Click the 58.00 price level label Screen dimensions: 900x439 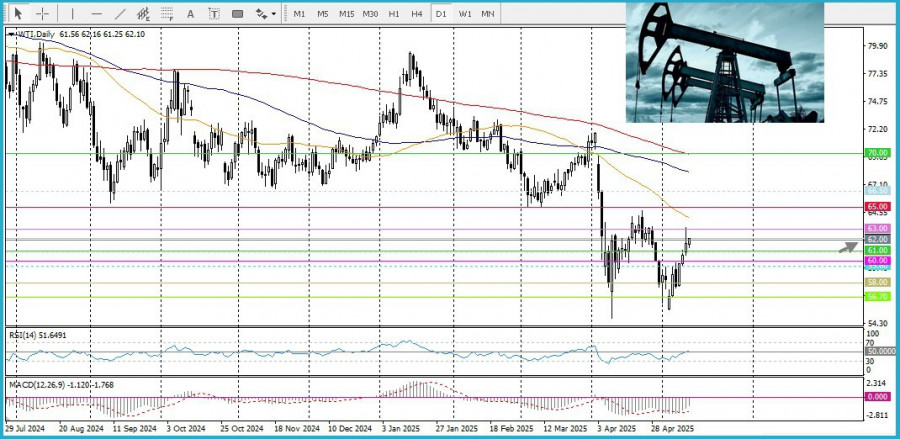(x=878, y=282)
